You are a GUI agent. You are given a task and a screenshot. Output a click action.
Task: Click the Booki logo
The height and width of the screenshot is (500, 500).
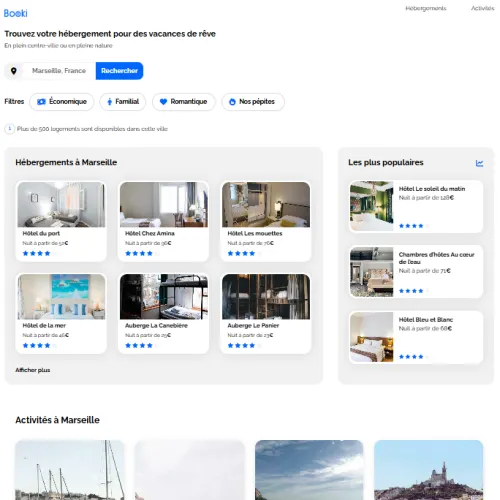pos(15,13)
